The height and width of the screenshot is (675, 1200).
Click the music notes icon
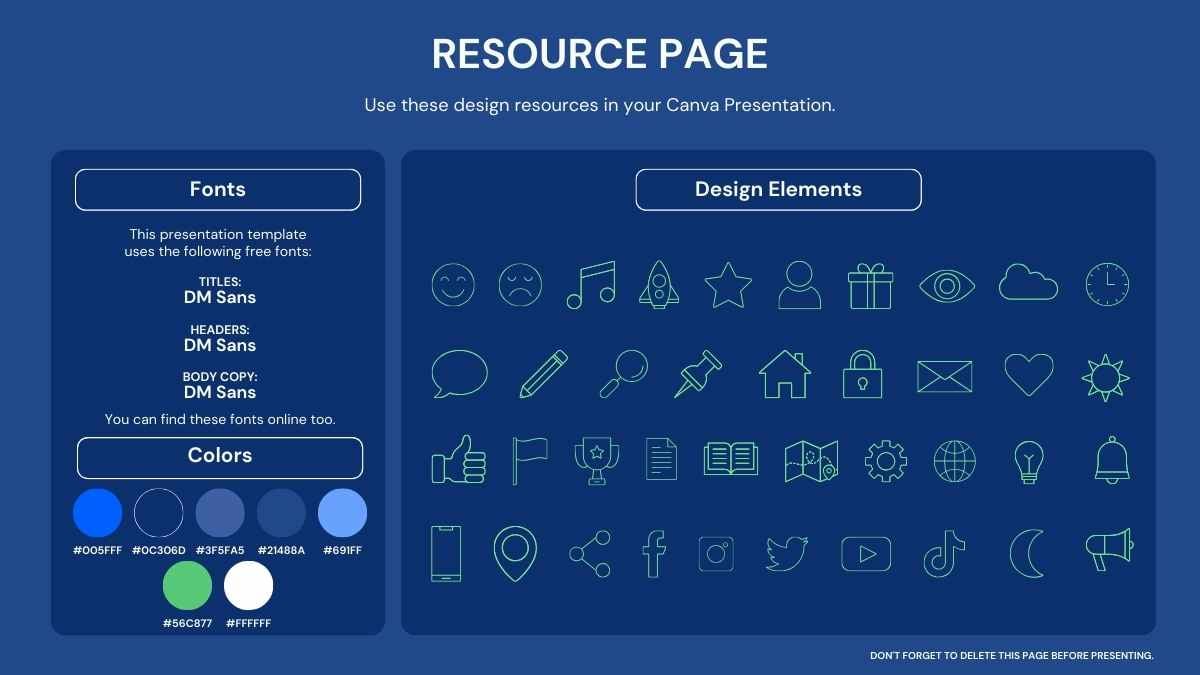pyautogui.click(x=590, y=285)
